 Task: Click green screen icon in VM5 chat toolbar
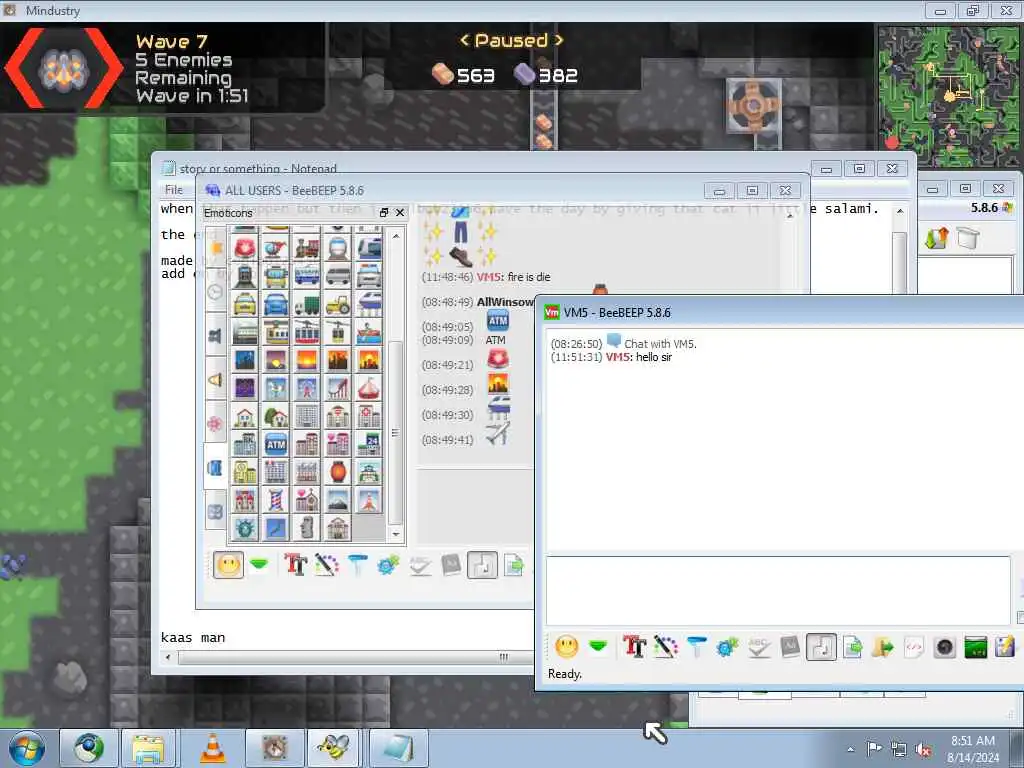(x=975, y=647)
